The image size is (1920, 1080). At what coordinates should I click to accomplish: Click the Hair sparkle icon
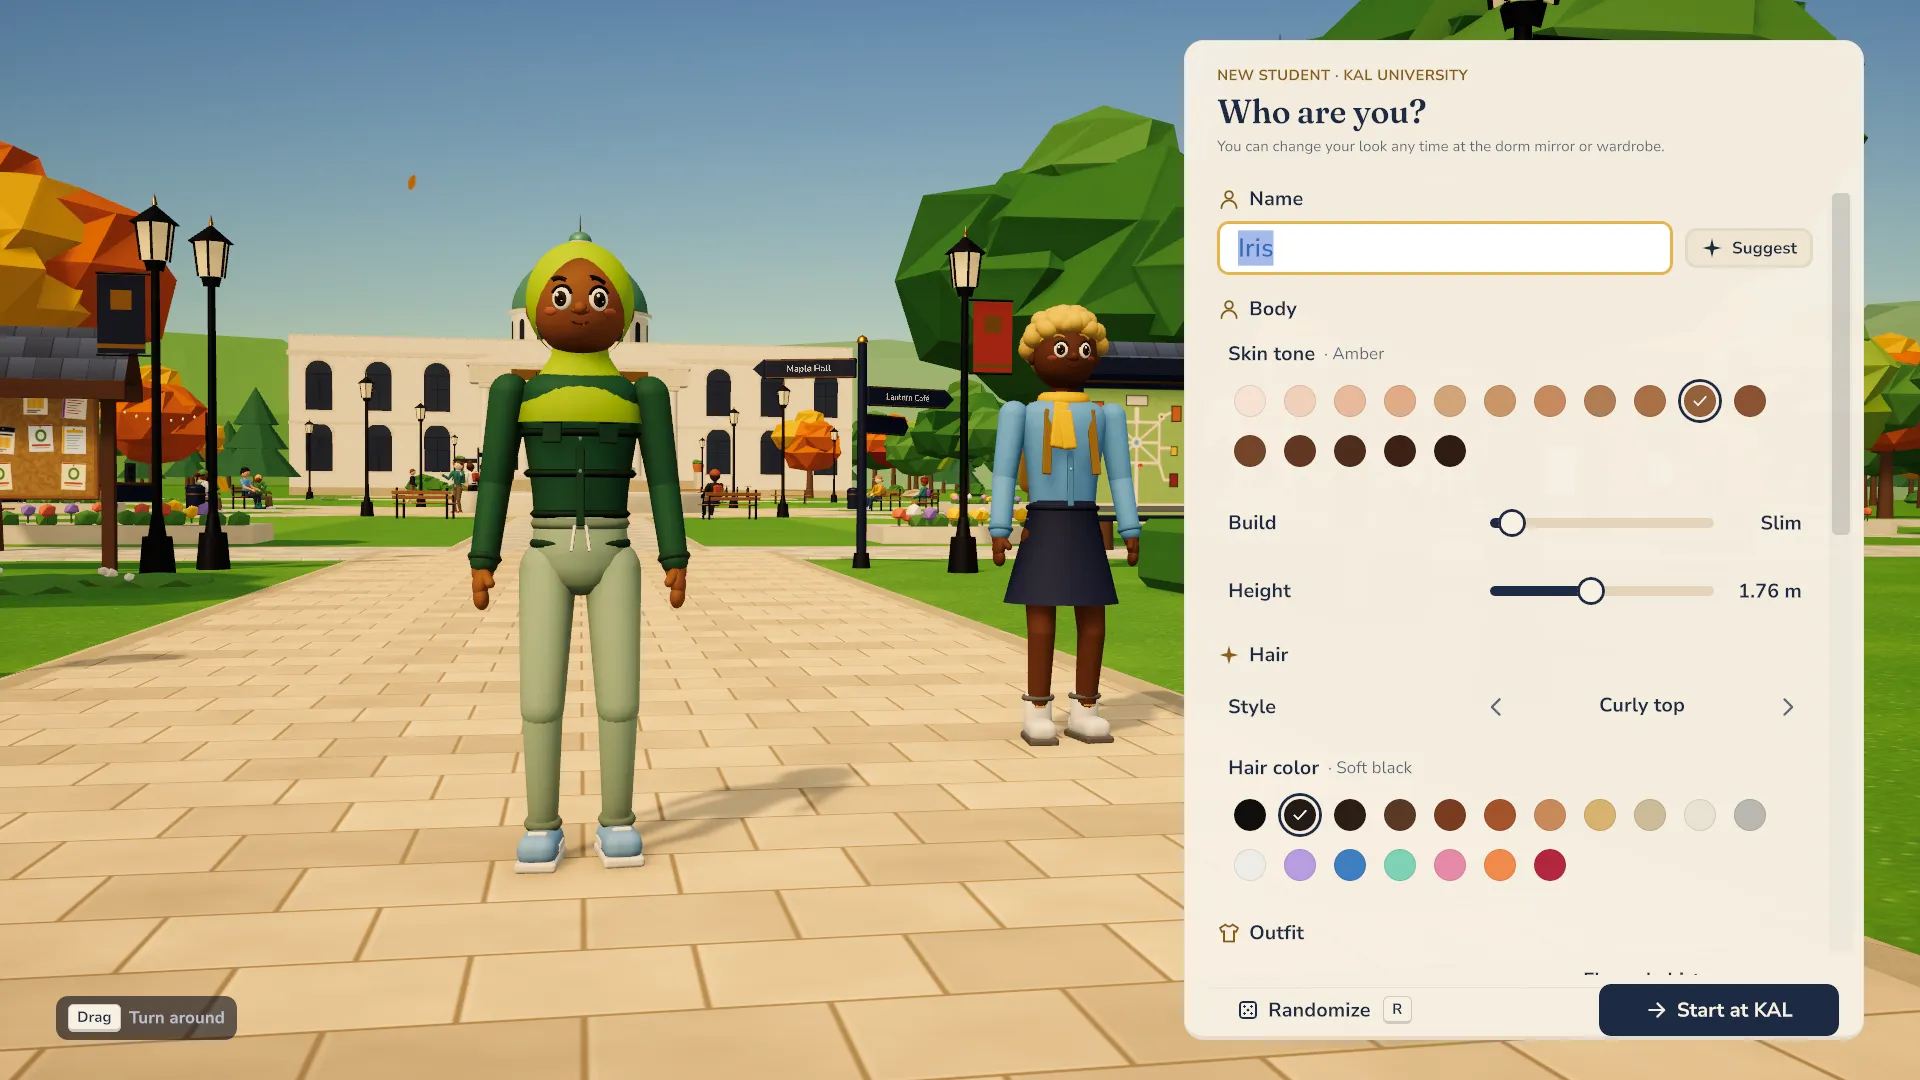(1229, 655)
